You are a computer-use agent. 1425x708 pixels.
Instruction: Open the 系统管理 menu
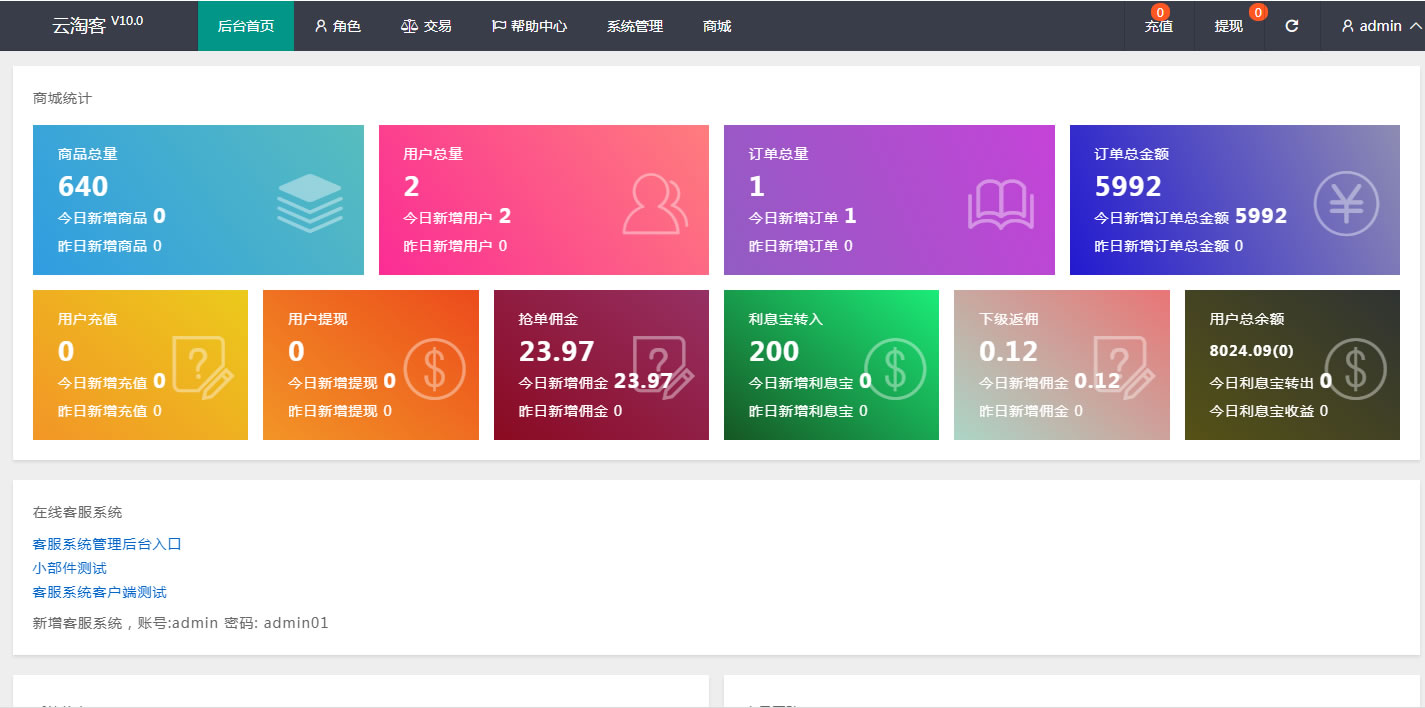634,26
